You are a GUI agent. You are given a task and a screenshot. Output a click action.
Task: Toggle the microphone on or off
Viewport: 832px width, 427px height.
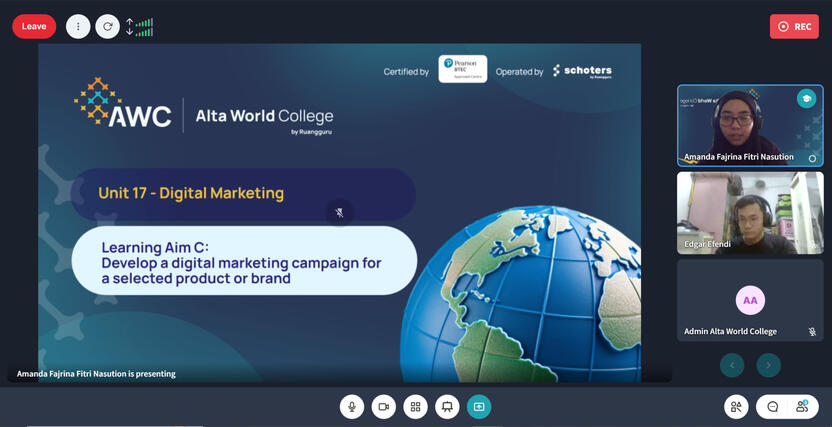tap(351, 407)
